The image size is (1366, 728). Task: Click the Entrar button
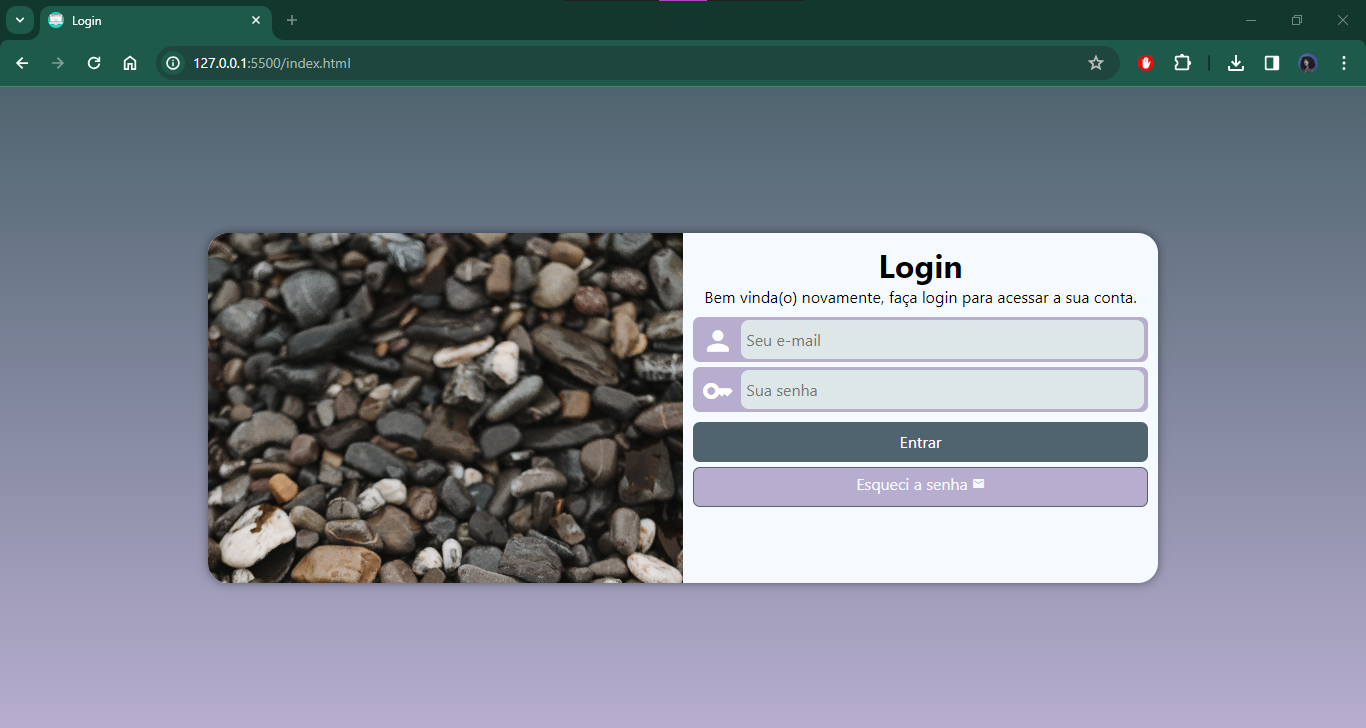click(920, 442)
